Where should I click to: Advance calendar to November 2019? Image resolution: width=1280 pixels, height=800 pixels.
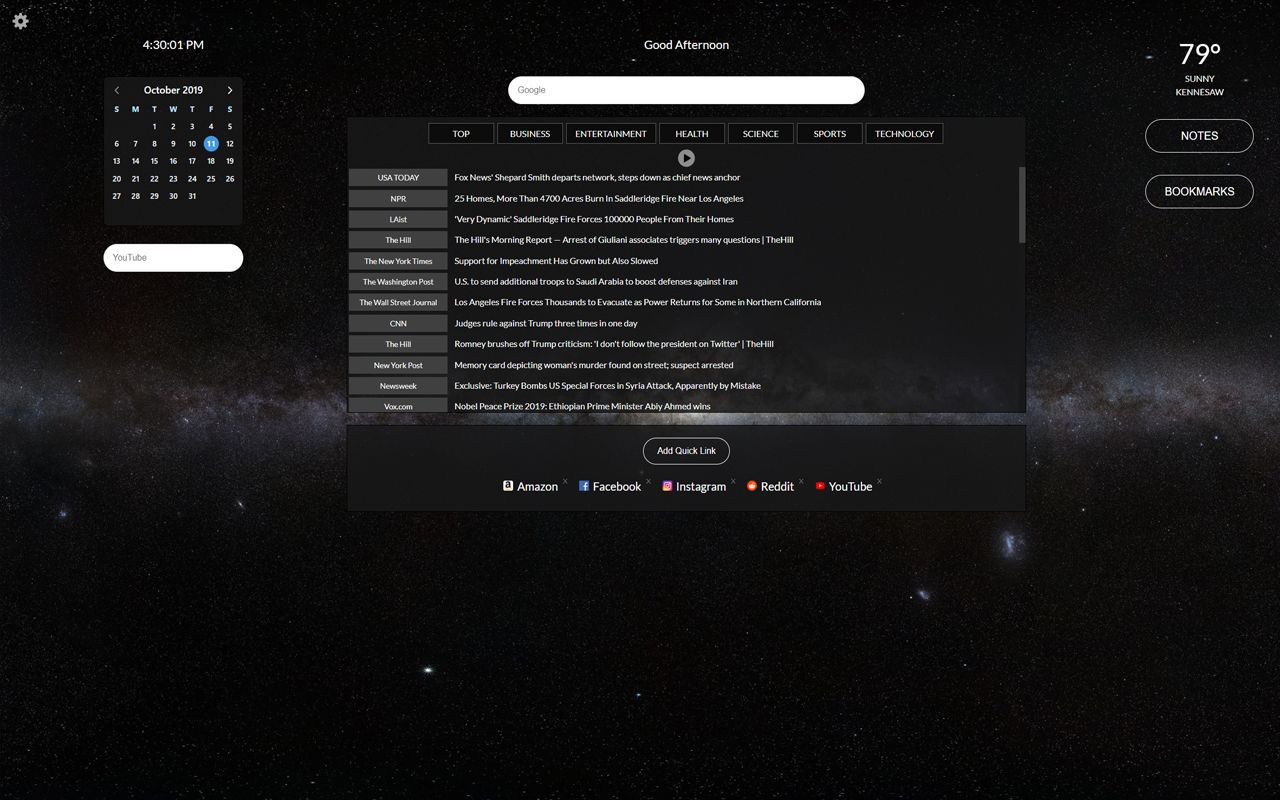pos(230,89)
